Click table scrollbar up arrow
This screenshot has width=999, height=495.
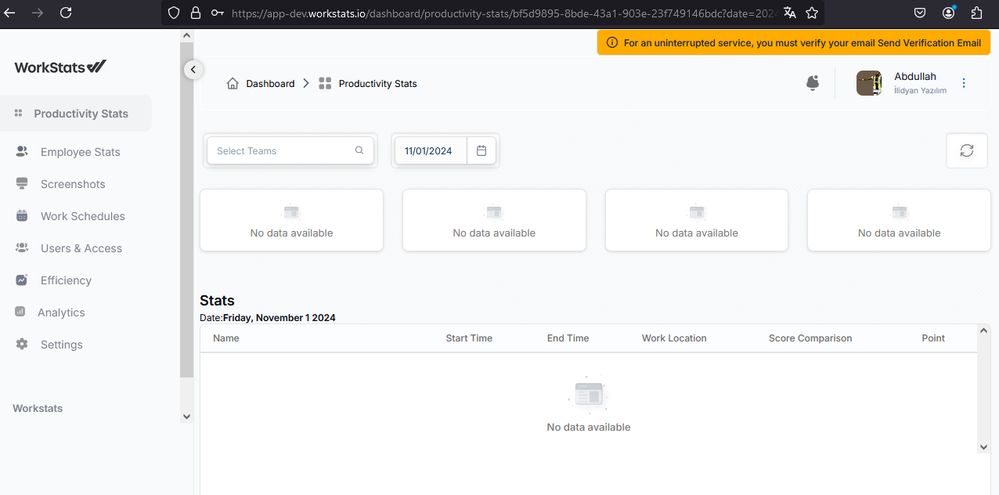(x=983, y=331)
